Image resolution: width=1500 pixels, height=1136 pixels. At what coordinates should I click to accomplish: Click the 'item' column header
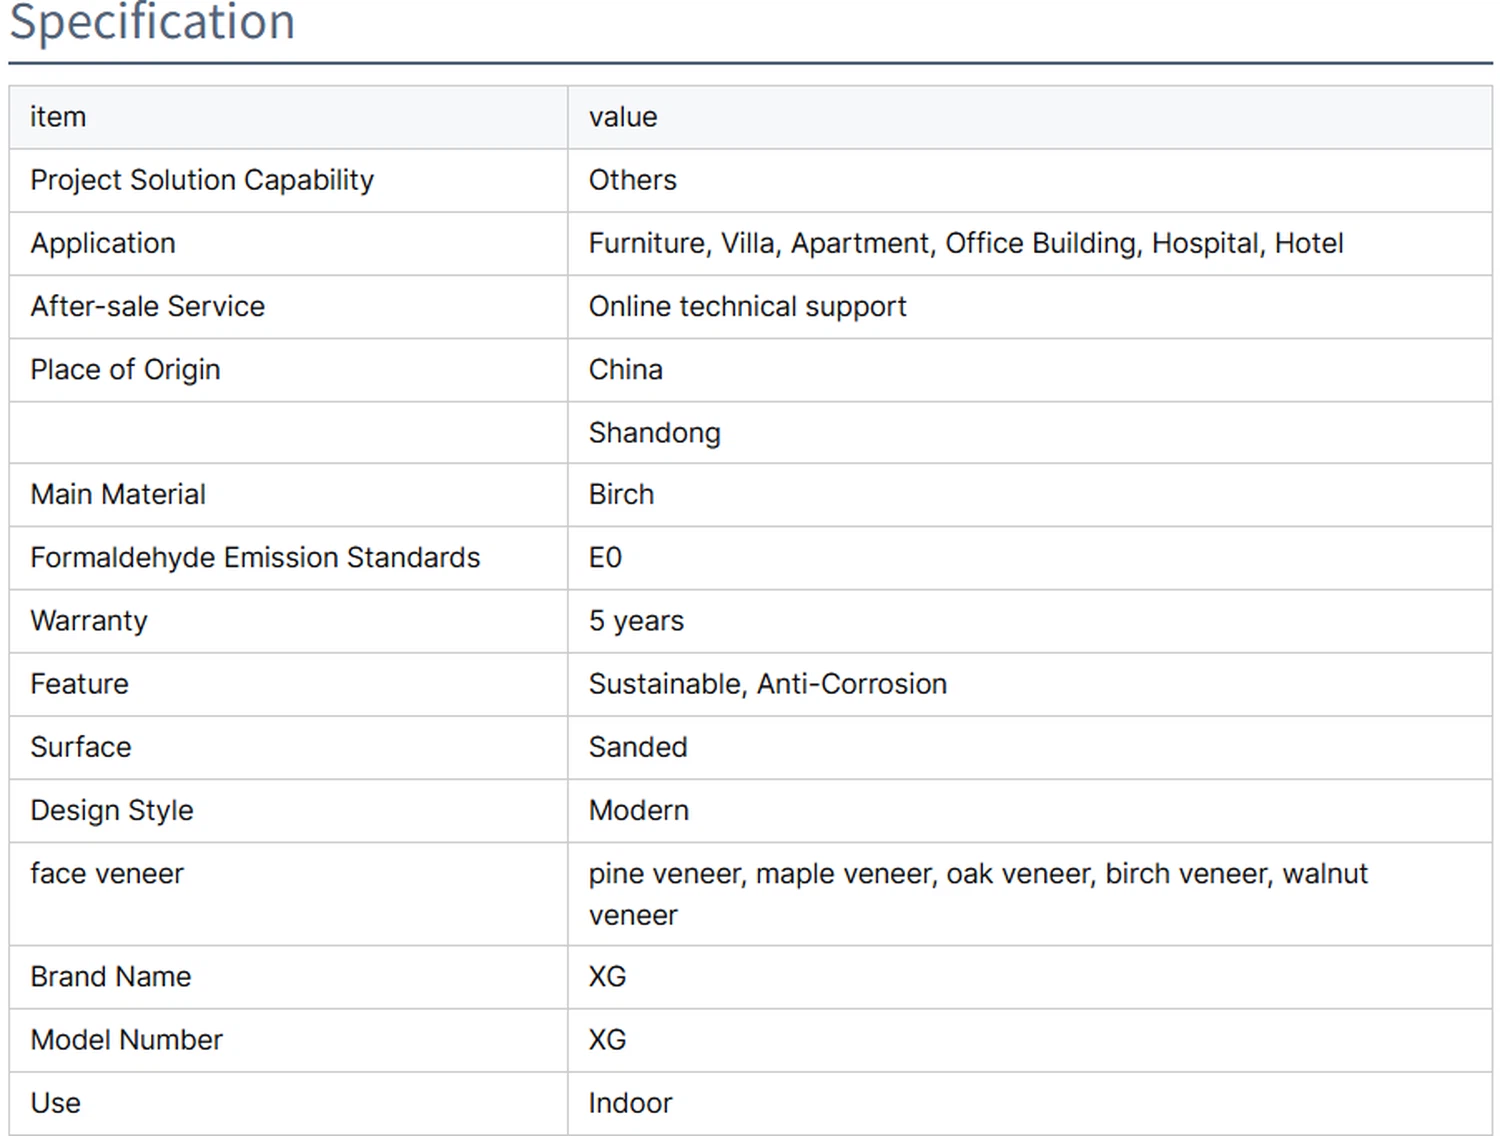pyautogui.click(x=58, y=117)
